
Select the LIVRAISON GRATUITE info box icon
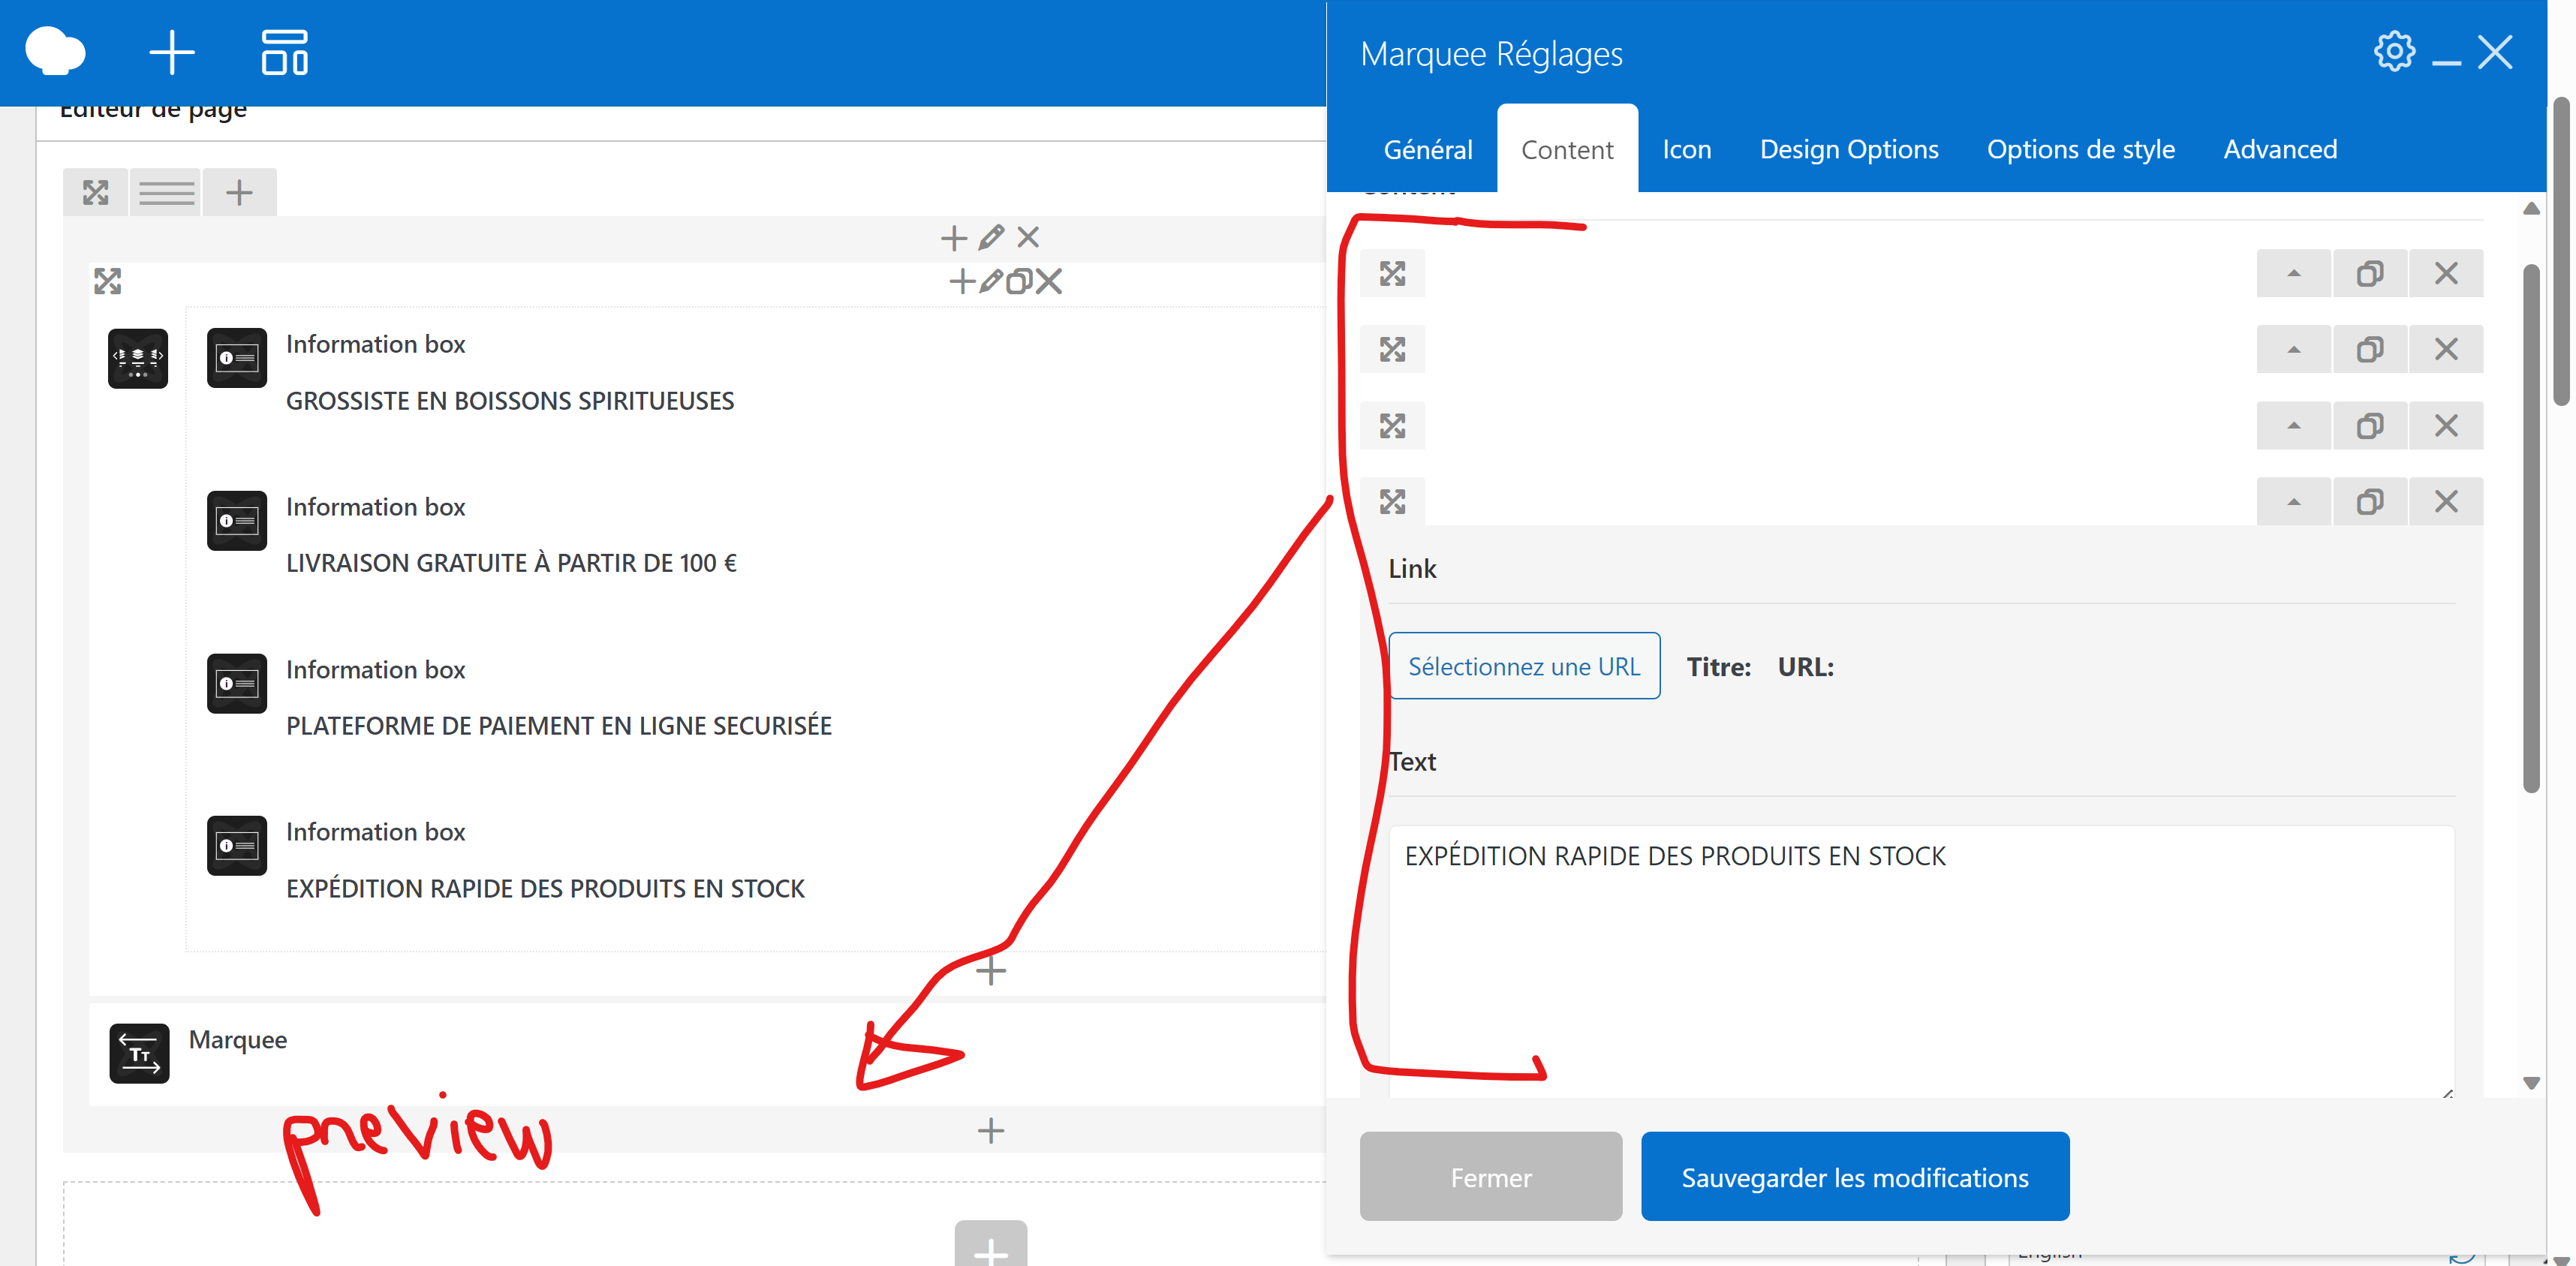pos(237,521)
